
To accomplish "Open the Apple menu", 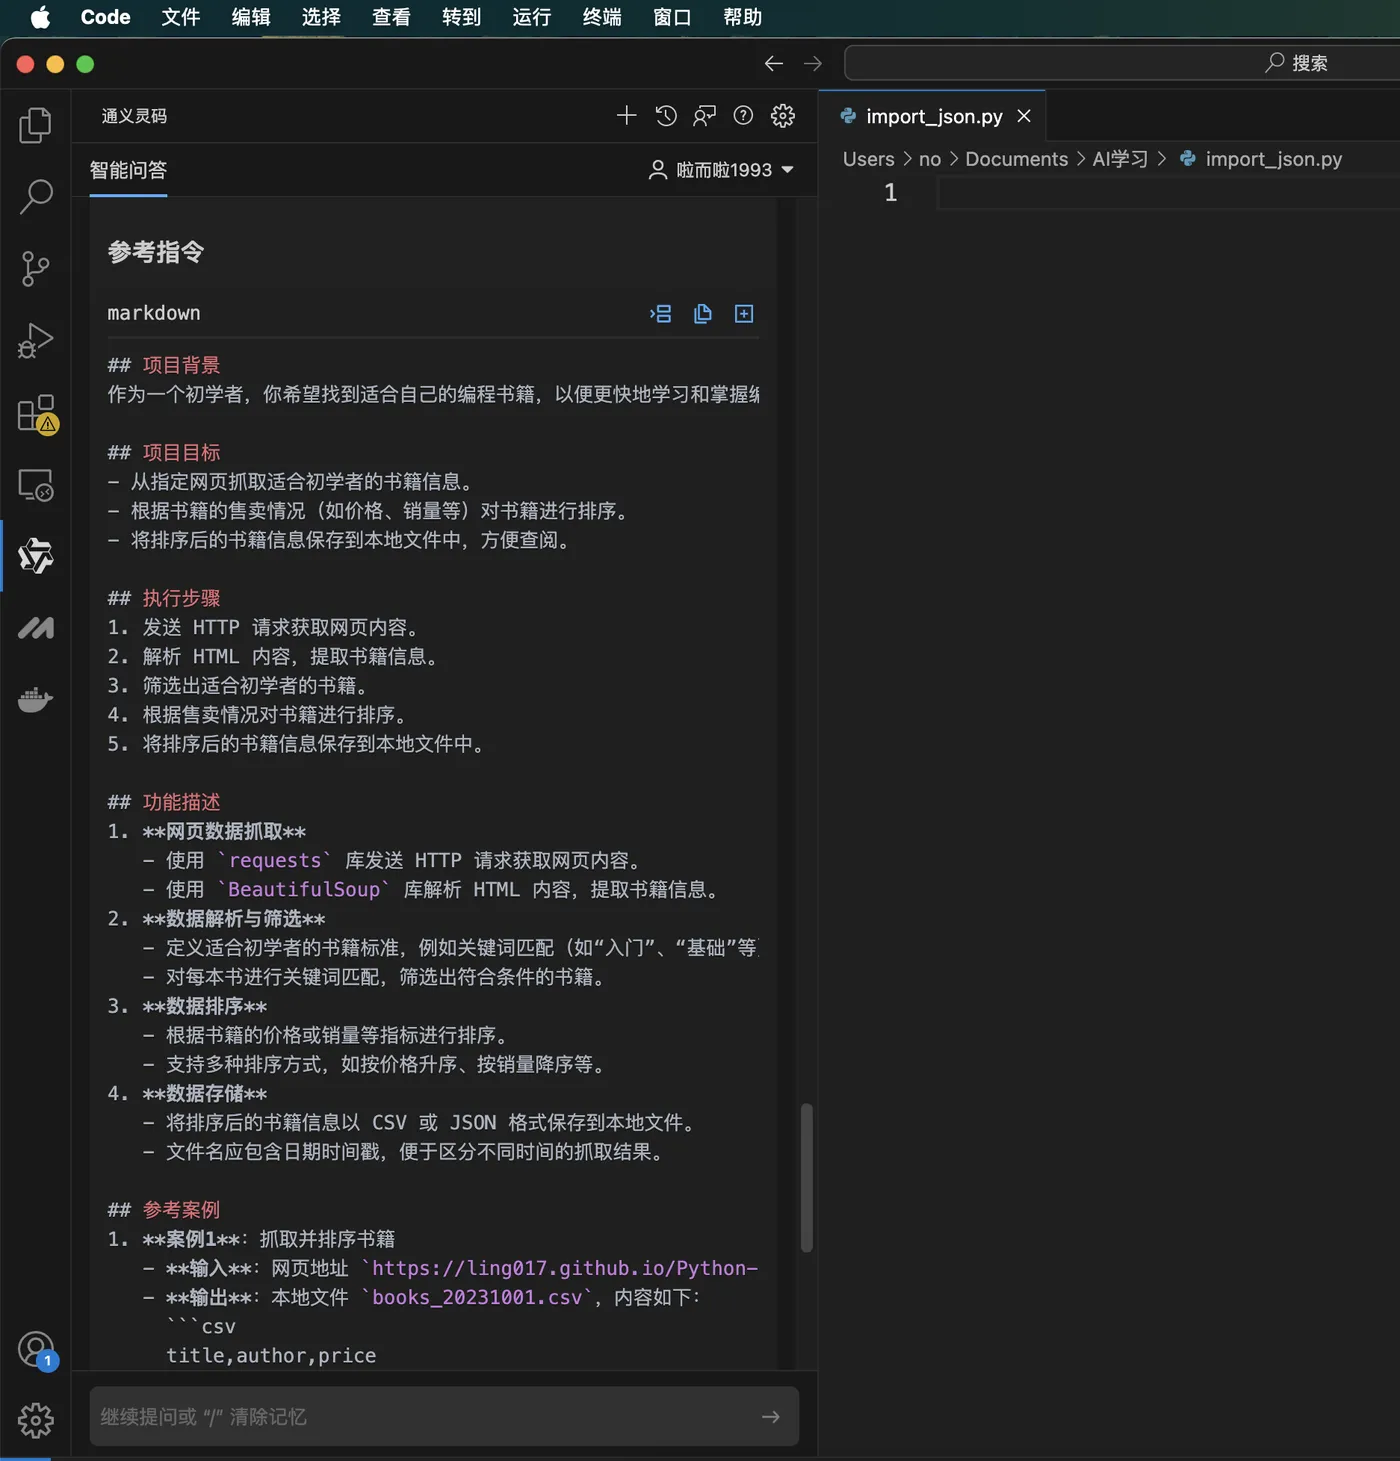I will coord(40,17).
